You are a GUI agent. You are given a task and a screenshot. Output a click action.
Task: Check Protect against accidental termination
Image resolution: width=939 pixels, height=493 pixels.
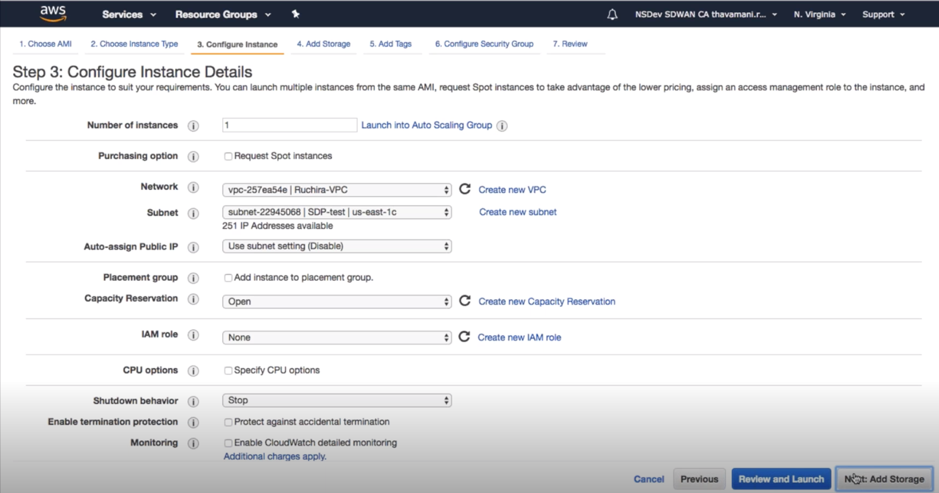tap(228, 422)
